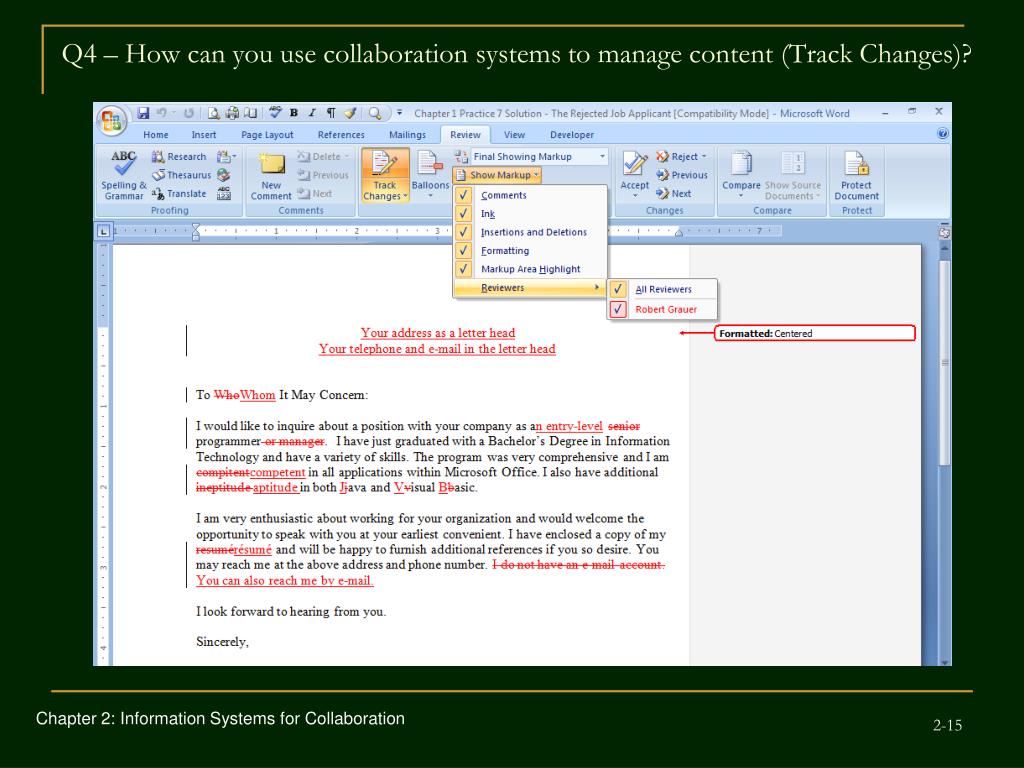Open the Developer tab
Screen dimensions: 1024x768
click(572, 135)
